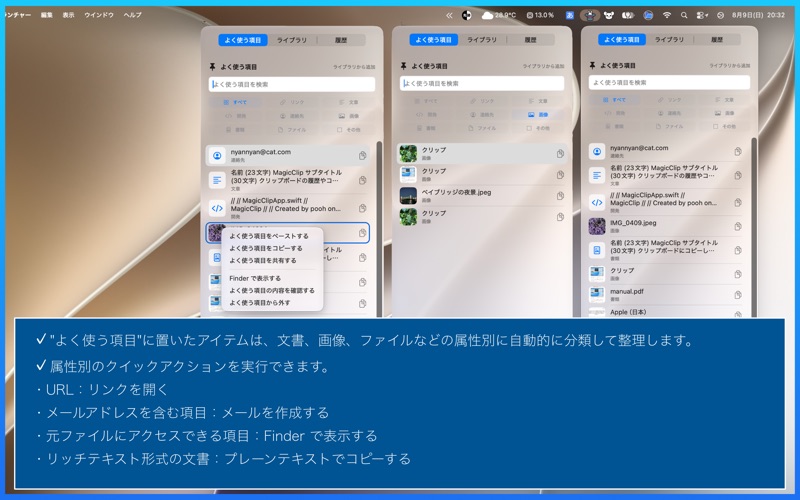Select よく使う項目をペーストする from context menu
This screenshot has width=800, height=500.
(x=269, y=236)
